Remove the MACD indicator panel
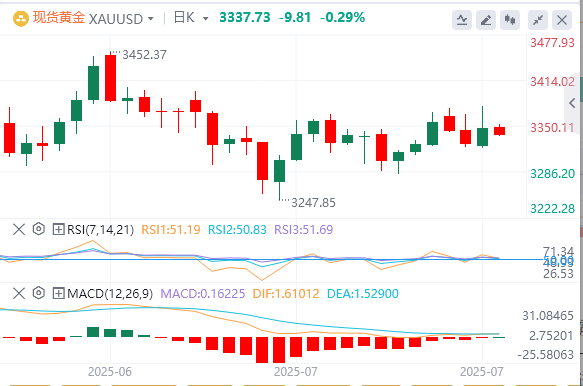The height and width of the screenshot is (386, 583). (19, 293)
